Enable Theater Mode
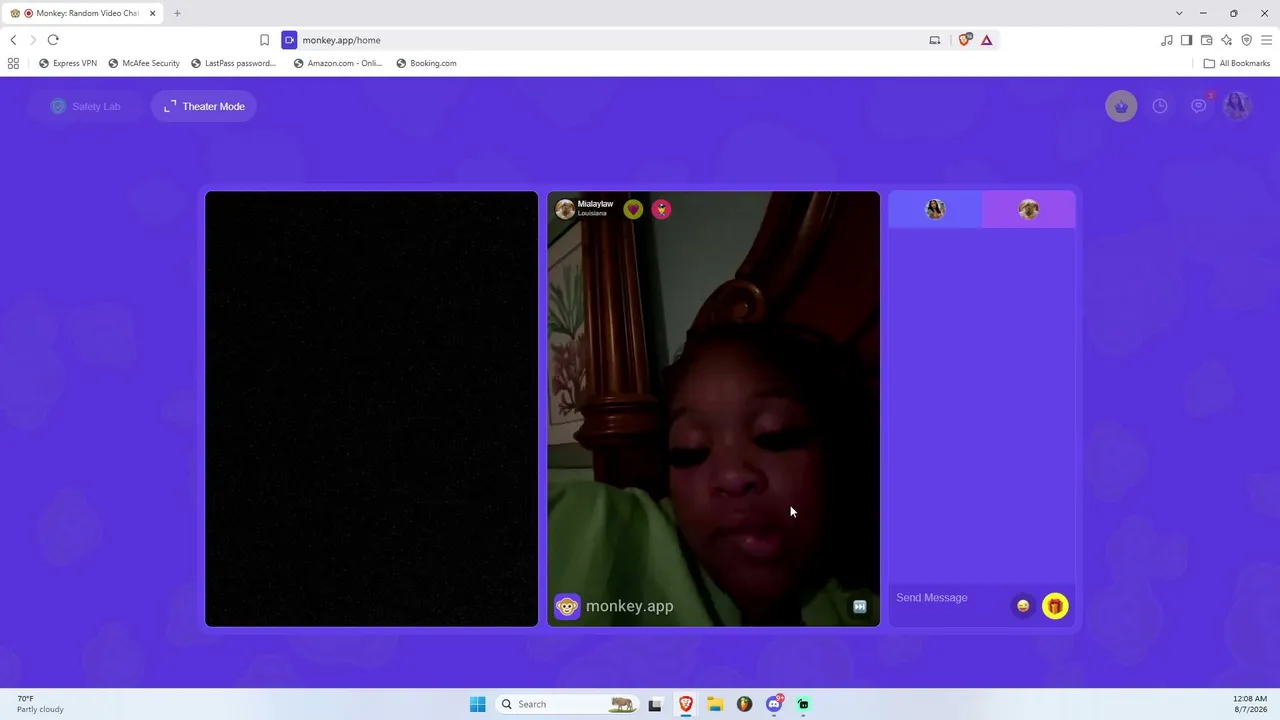Viewport: 1280px width, 720px height. (x=204, y=106)
